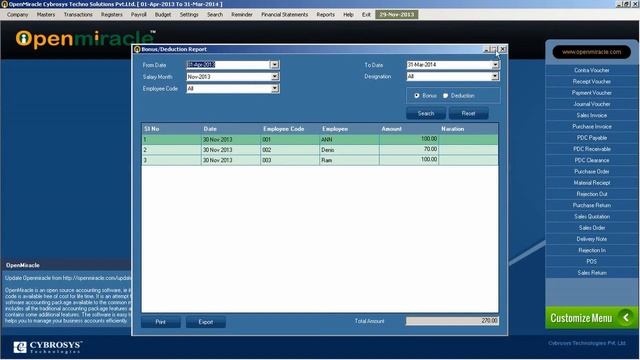Sort by Amount column header
The width and height of the screenshot is (640, 360).
point(409,129)
